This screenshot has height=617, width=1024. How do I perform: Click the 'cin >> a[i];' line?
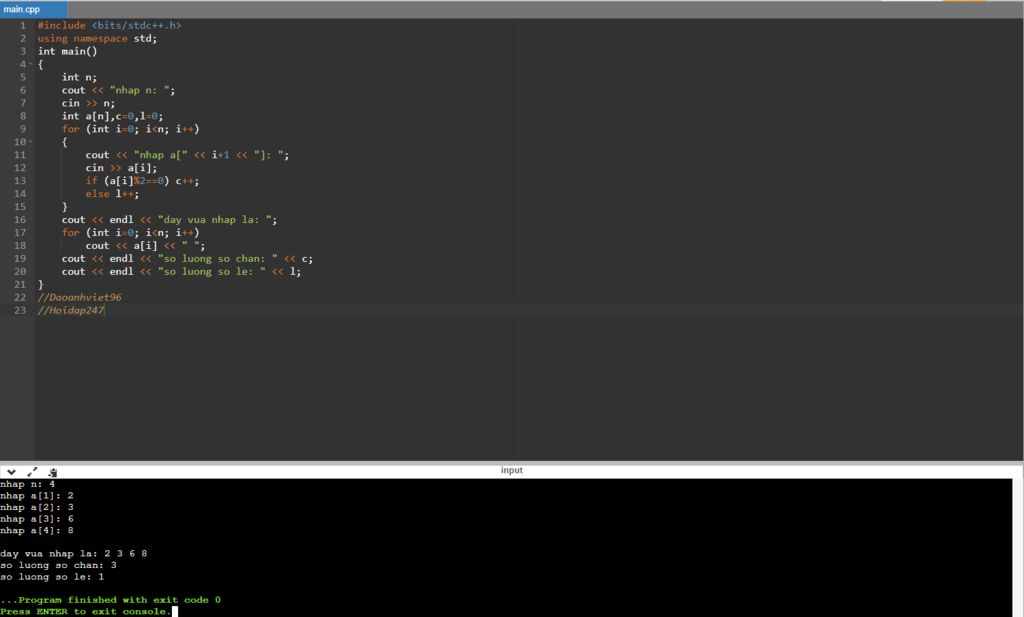121,168
